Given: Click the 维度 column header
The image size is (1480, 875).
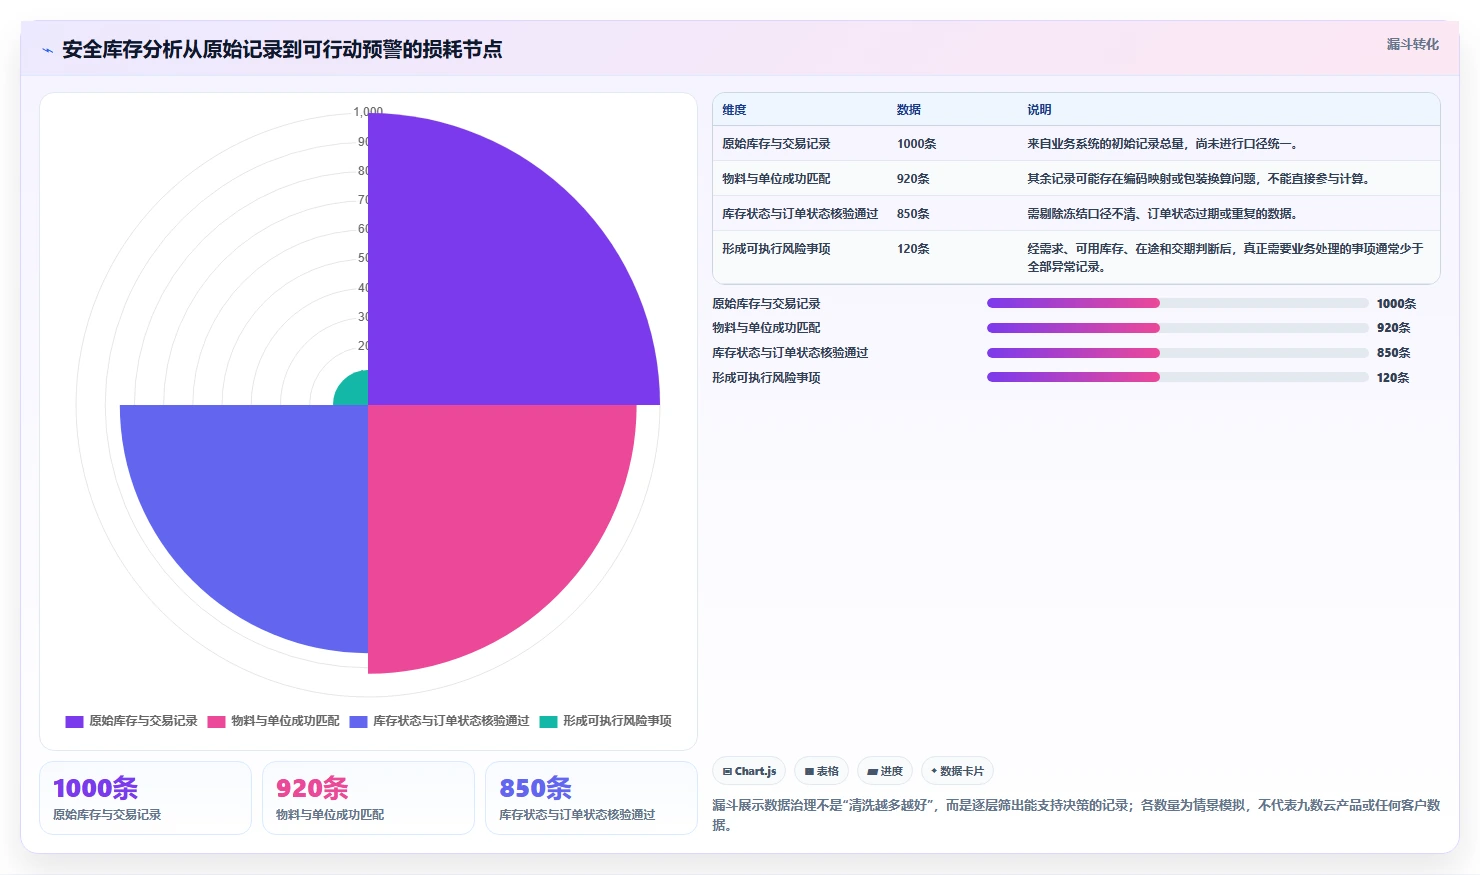Looking at the screenshot, I should [734, 110].
